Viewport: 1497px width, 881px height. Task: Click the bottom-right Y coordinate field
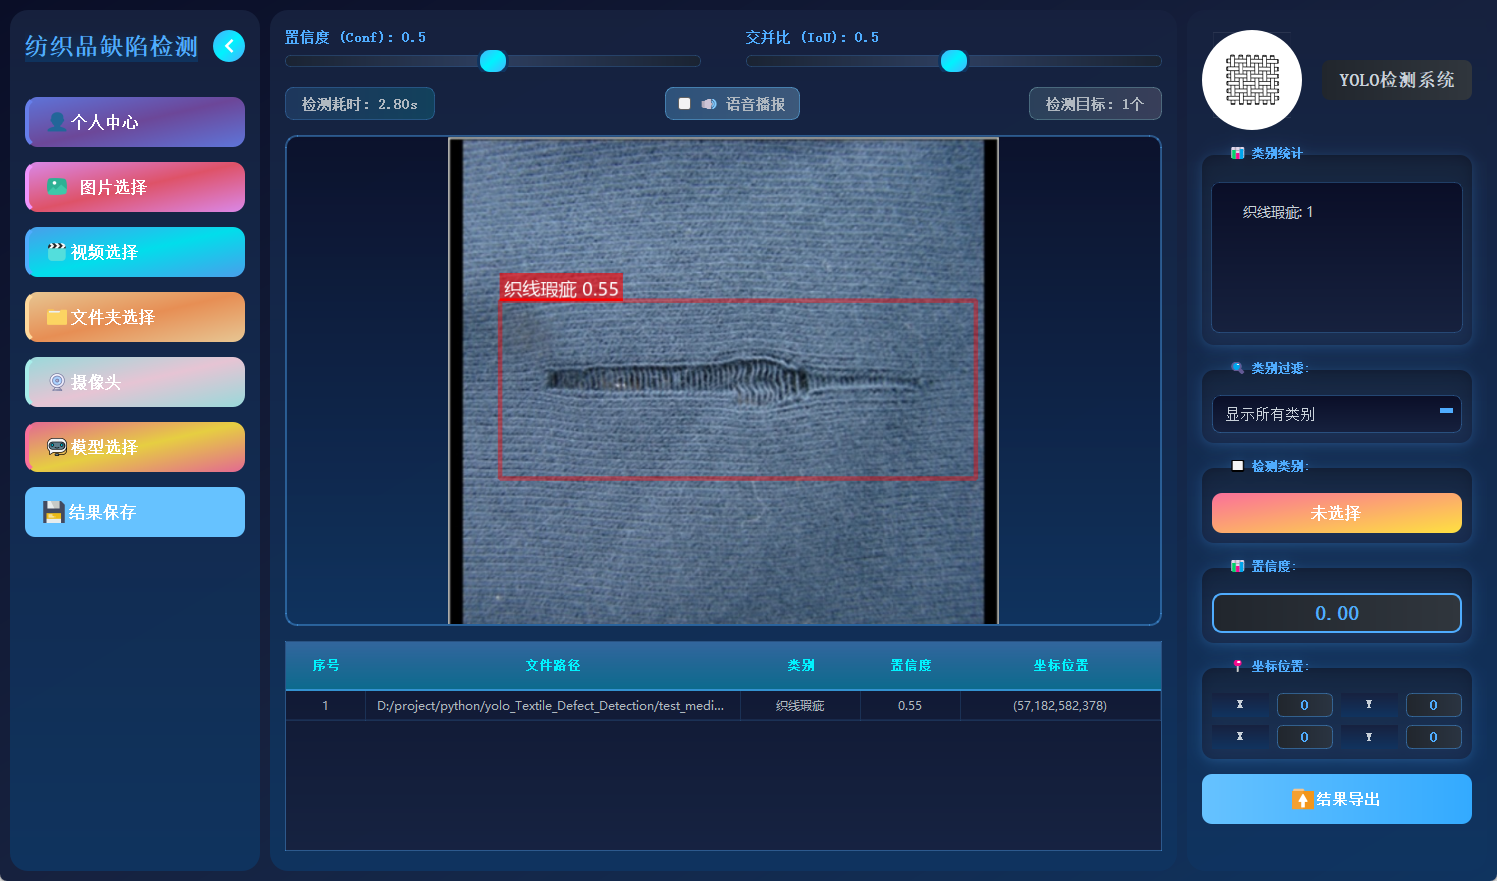point(1434,737)
